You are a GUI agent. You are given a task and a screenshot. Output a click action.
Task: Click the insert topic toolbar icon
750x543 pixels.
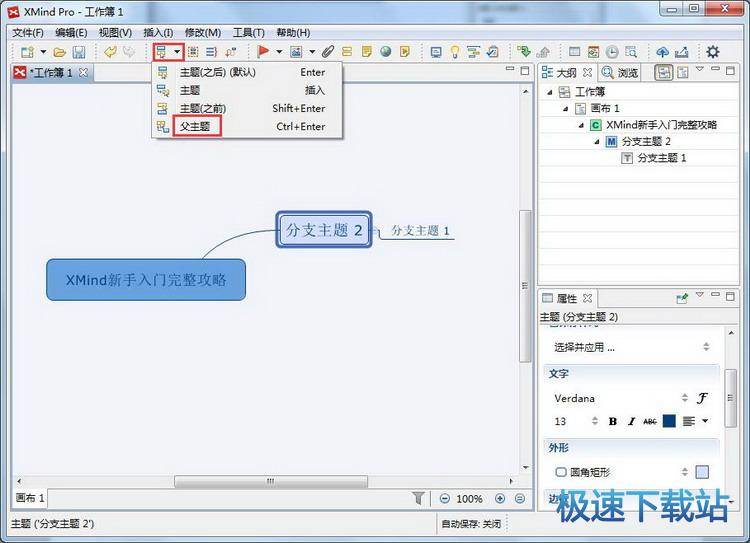point(162,52)
